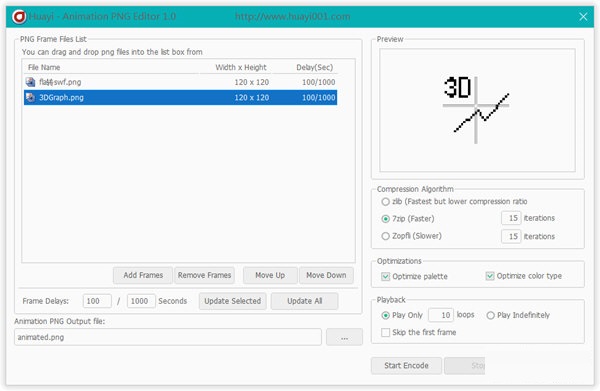Click the output file name field
Viewport: 600px width, 391px height.
(x=168, y=337)
